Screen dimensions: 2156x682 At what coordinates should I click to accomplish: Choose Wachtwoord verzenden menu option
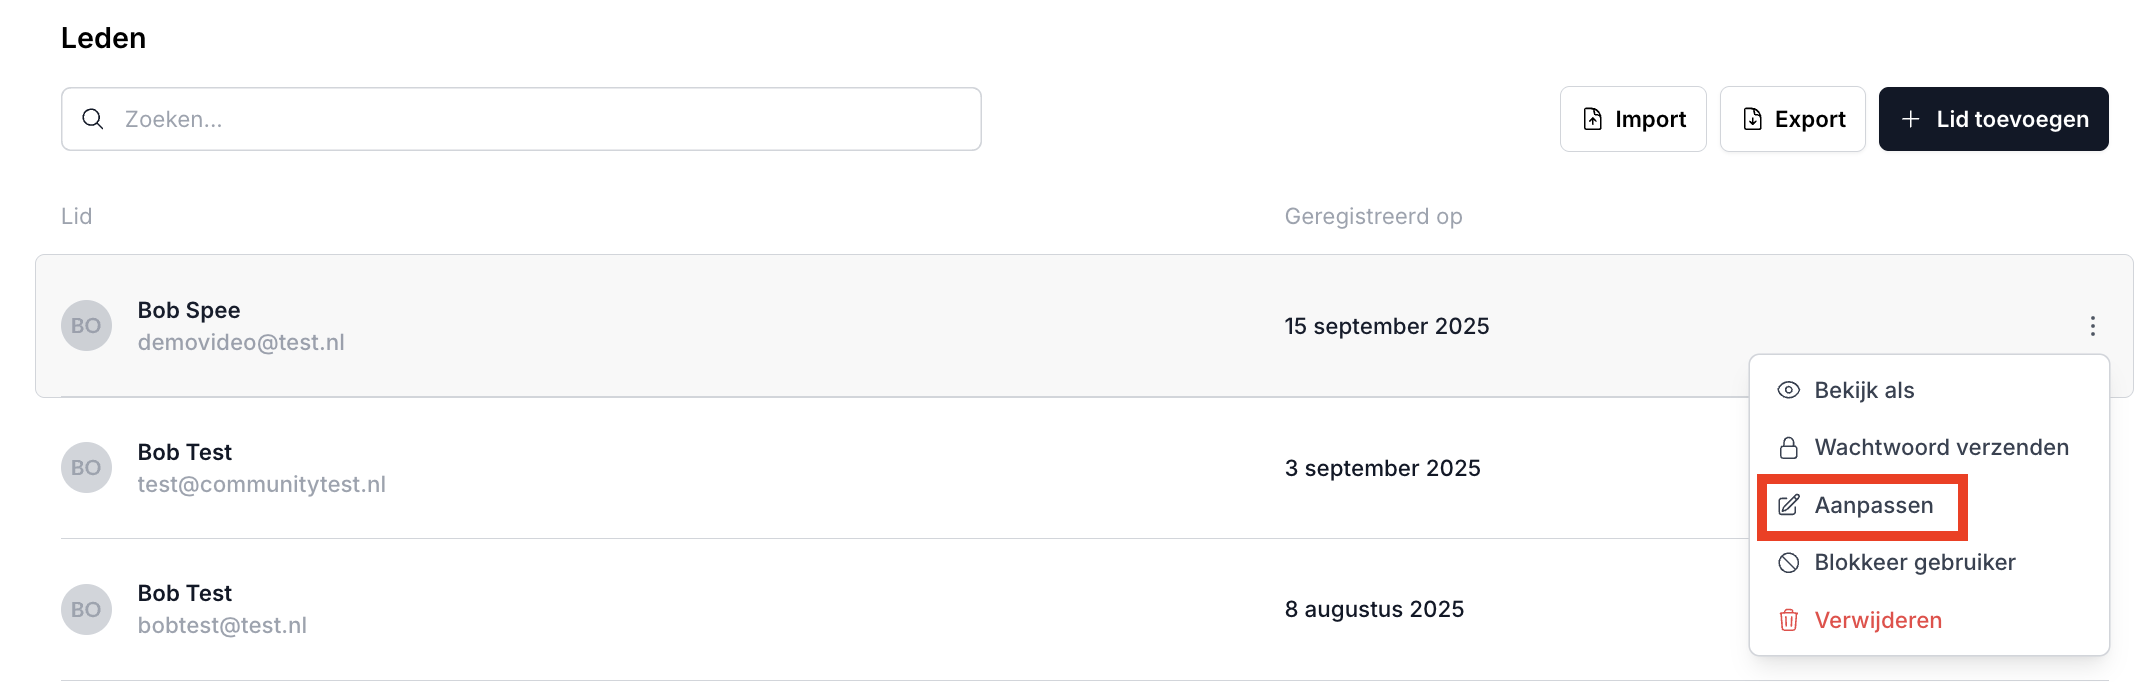[x=1941, y=447]
